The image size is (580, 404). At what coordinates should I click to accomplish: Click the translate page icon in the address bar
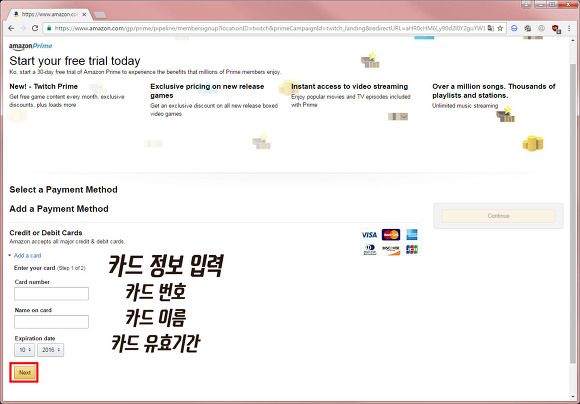[x=490, y=28]
